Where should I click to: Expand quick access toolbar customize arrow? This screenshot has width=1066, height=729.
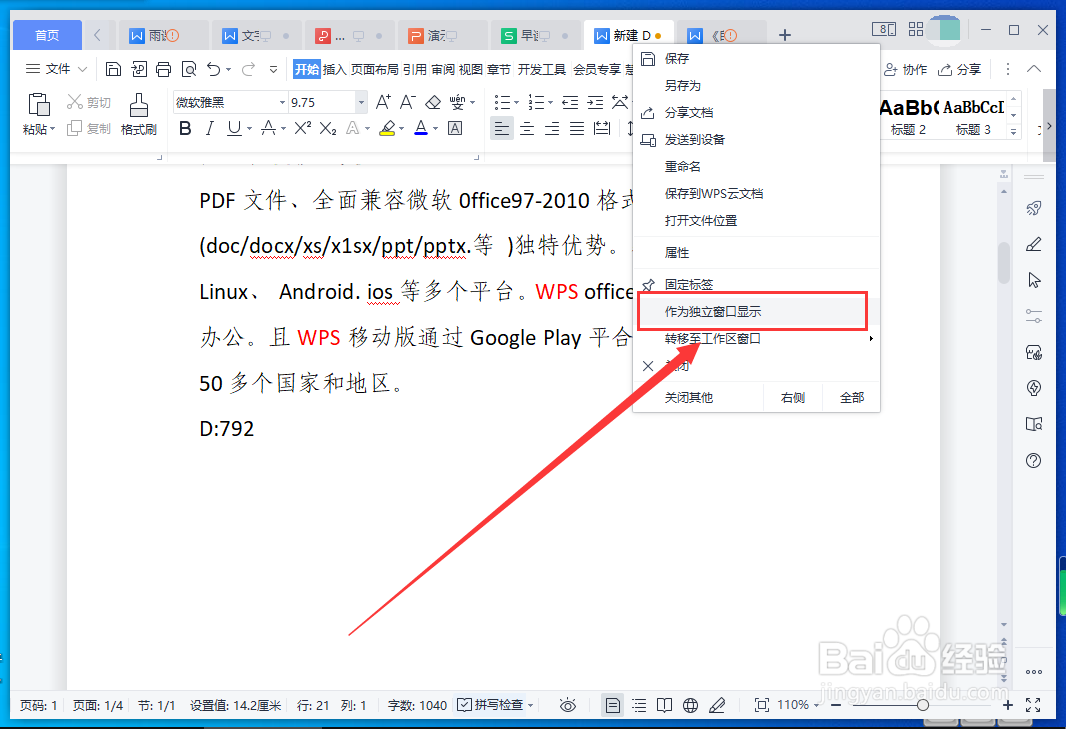[x=273, y=69]
